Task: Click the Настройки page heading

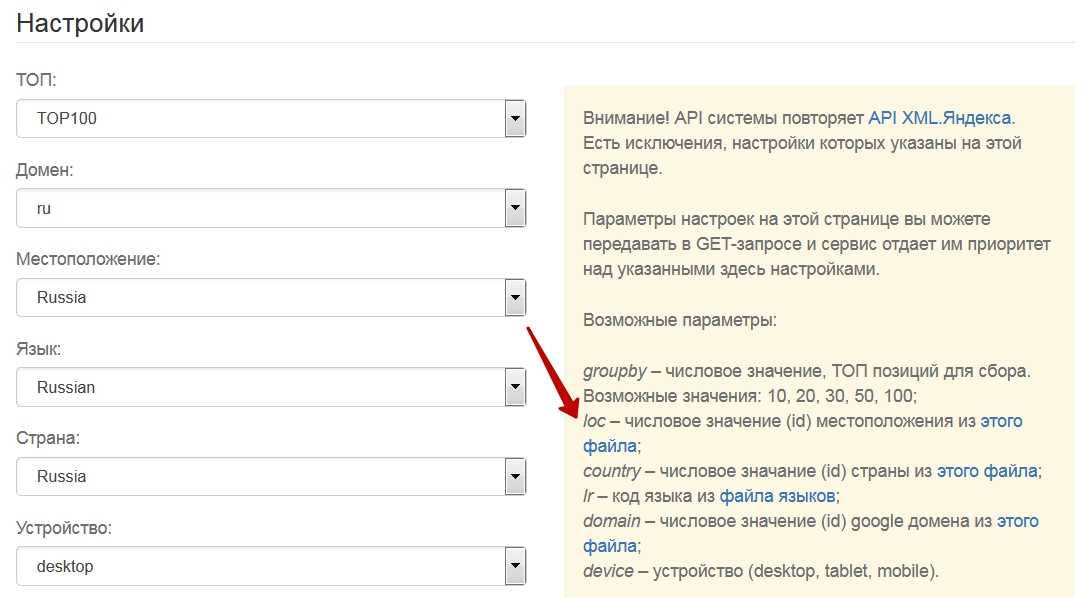Action: pyautogui.click(x=81, y=23)
